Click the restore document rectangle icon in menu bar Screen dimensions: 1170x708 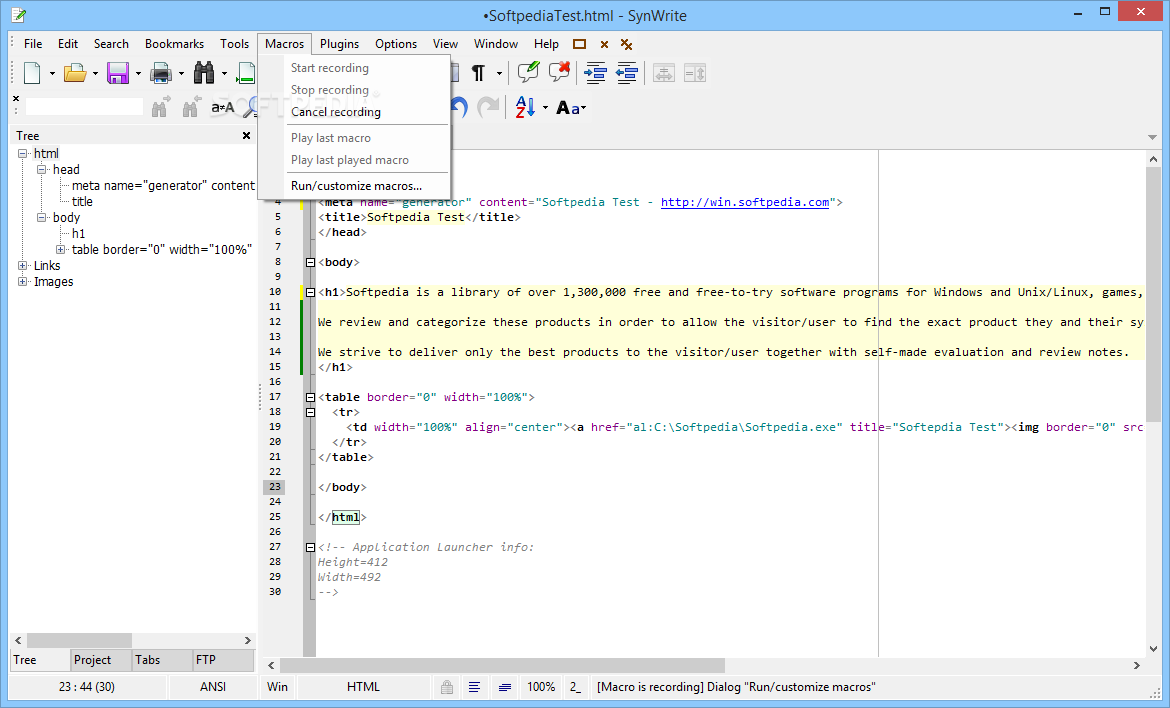tap(580, 44)
